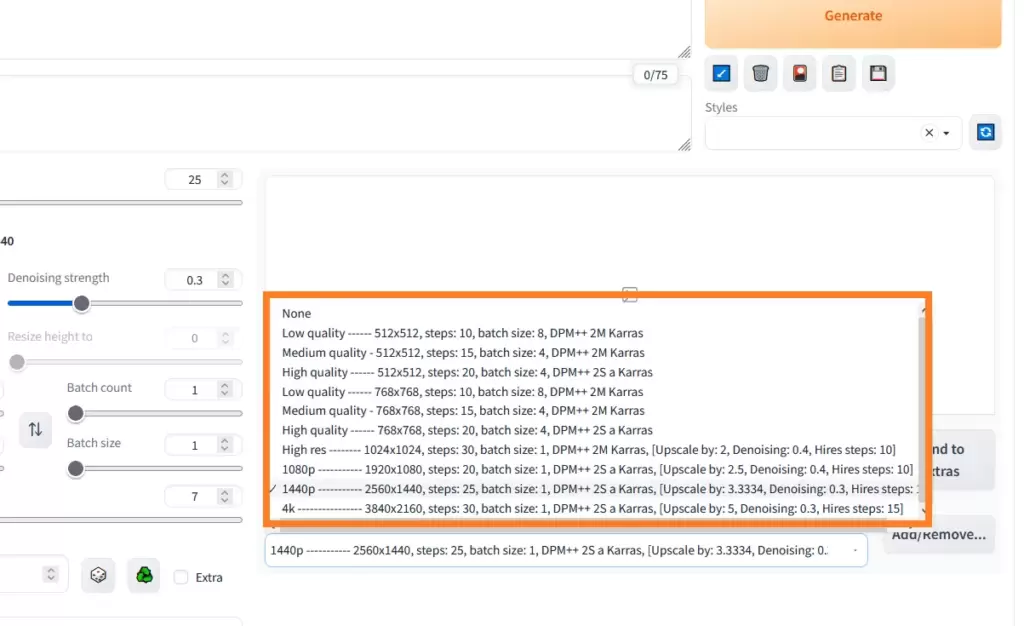Paste generation parameters via clipboard icon
Image resolution: width=1024 pixels, height=626 pixels.
click(838, 72)
